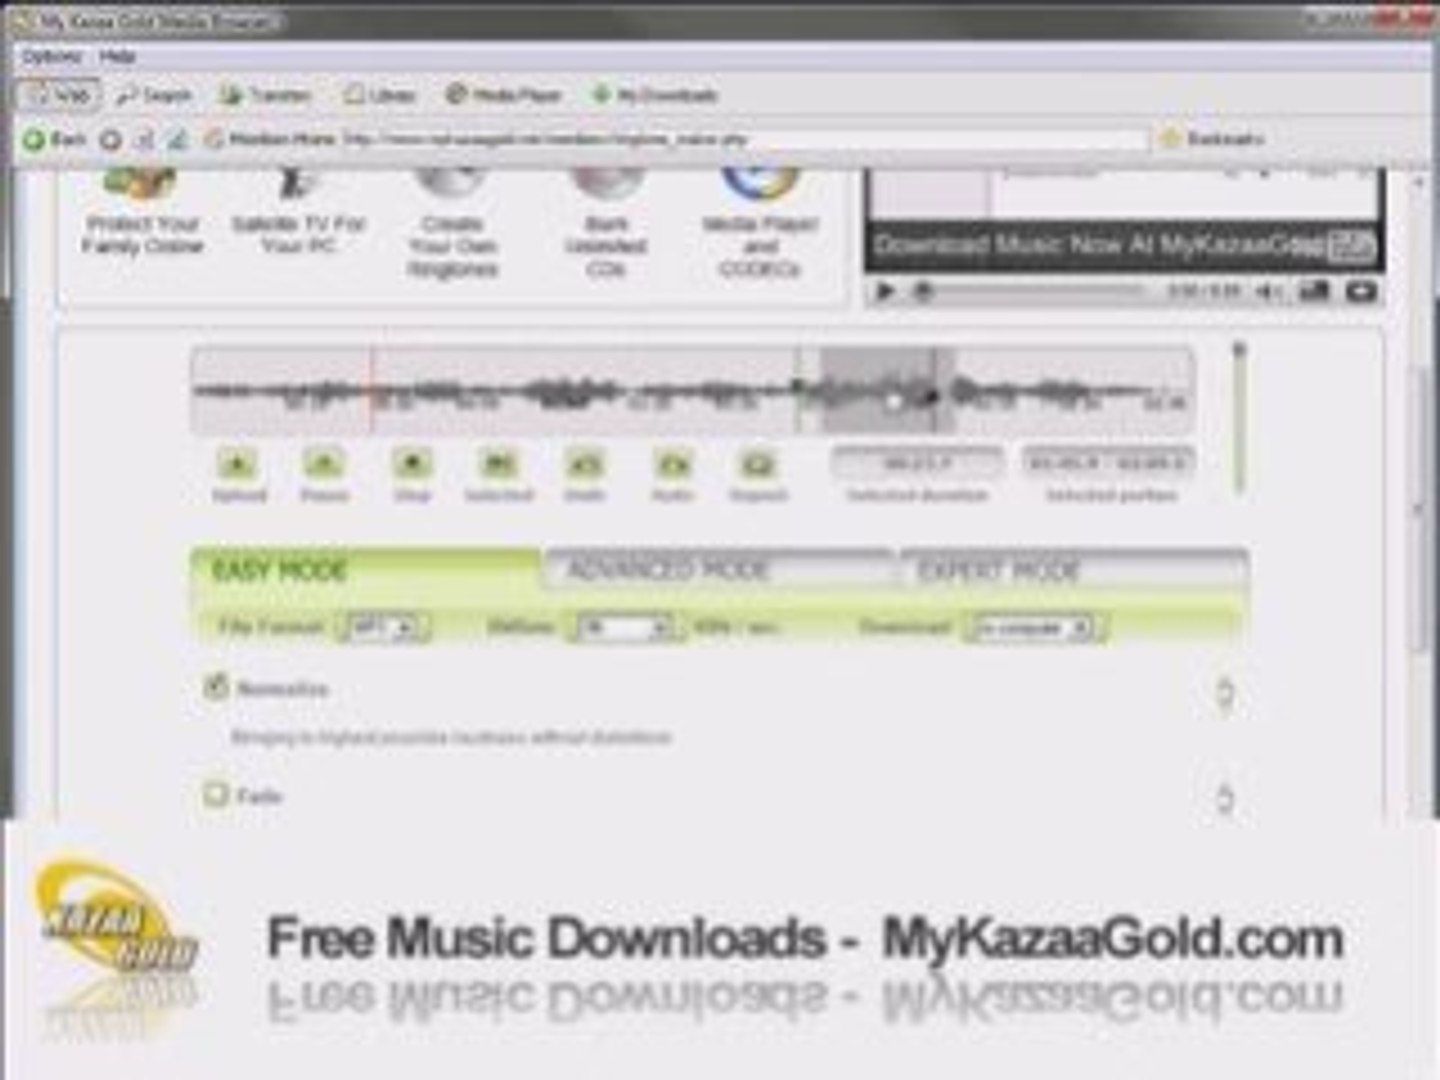Open the Options menu

point(52,56)
